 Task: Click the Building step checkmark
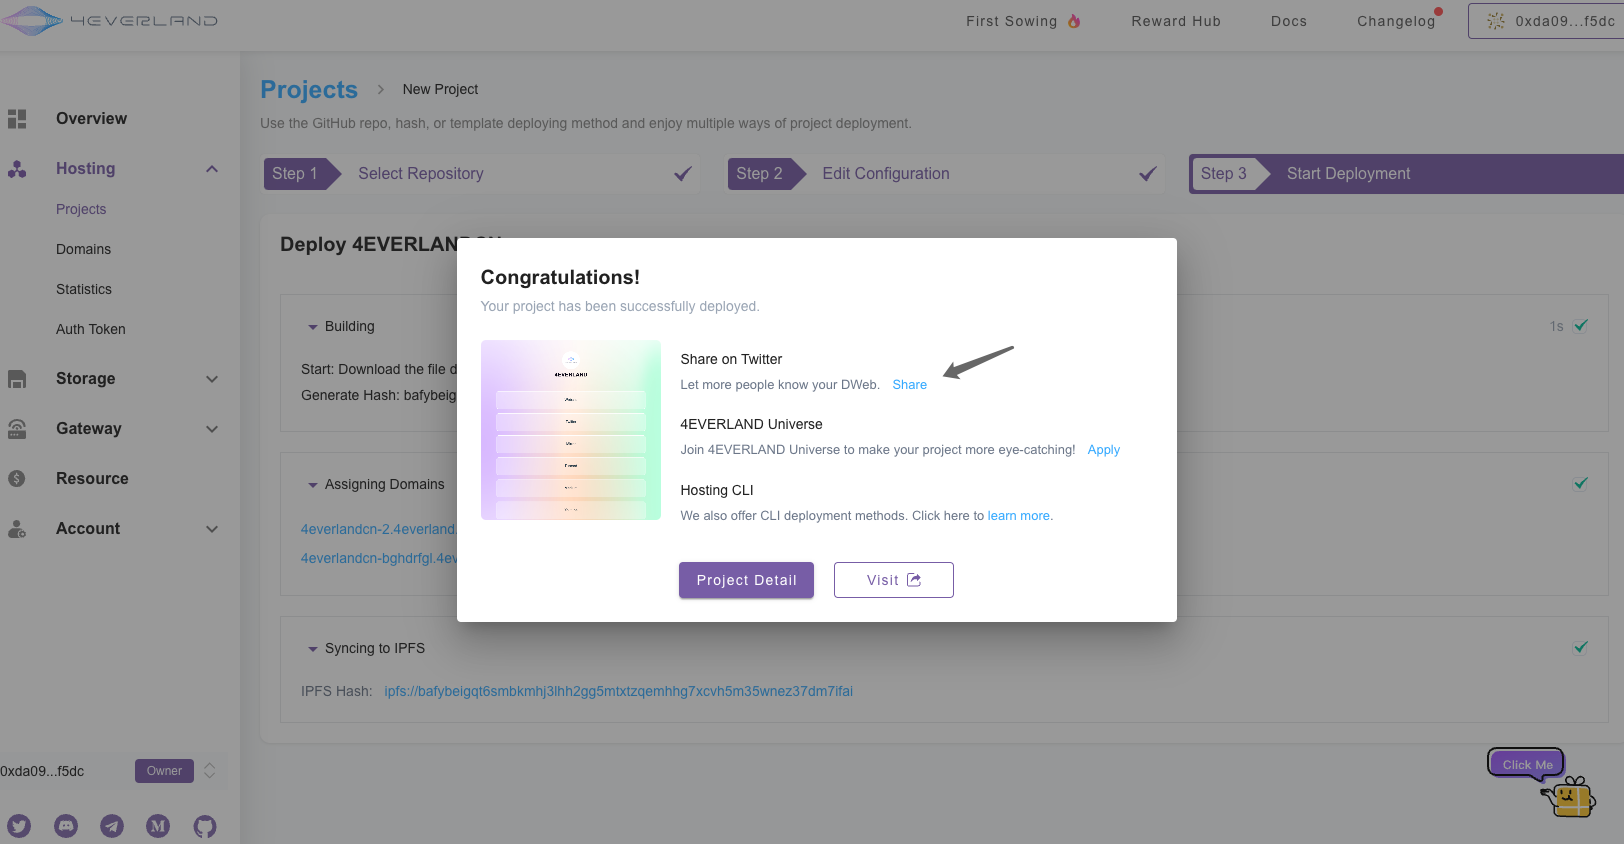pos(1581,325)
